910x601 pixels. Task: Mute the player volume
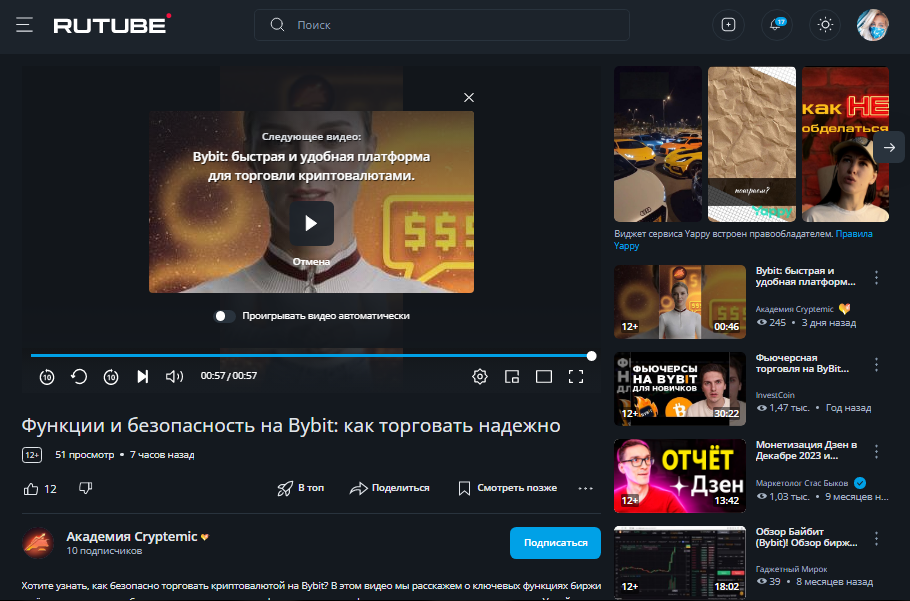tap(174, 377)
